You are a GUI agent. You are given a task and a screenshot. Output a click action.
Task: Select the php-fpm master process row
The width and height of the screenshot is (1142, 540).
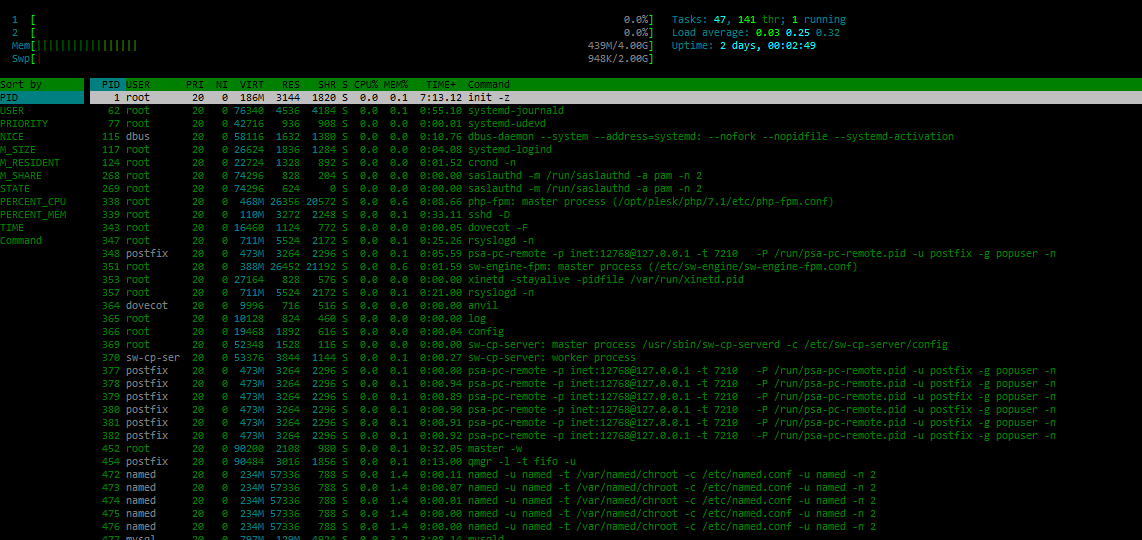point(600,201)
